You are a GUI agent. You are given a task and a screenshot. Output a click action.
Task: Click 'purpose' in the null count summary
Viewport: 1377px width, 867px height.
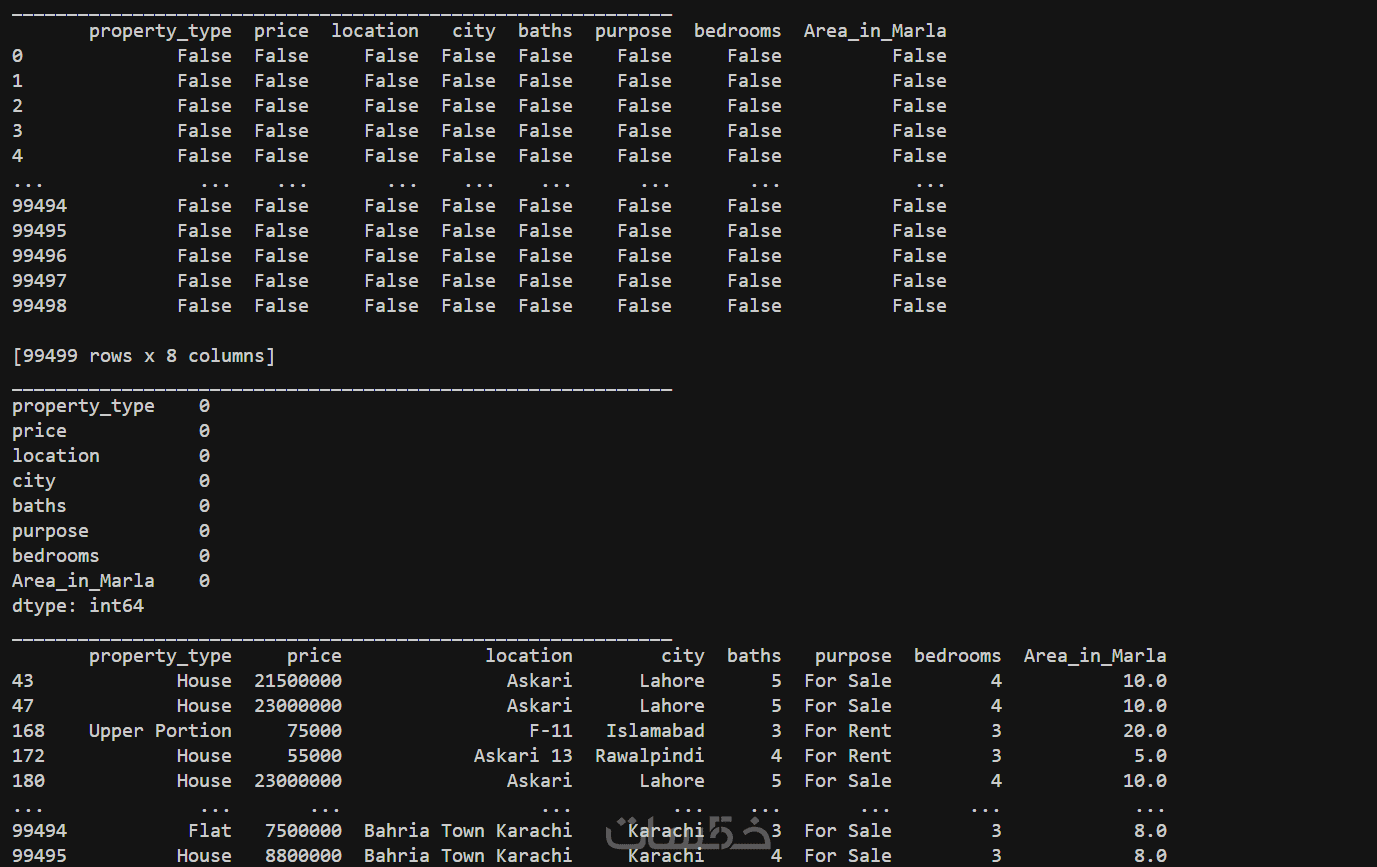[x=50, y=531]
